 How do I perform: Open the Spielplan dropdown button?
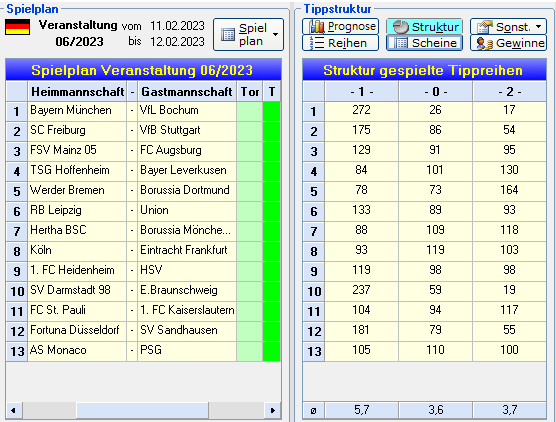click(x=248, y=34)
